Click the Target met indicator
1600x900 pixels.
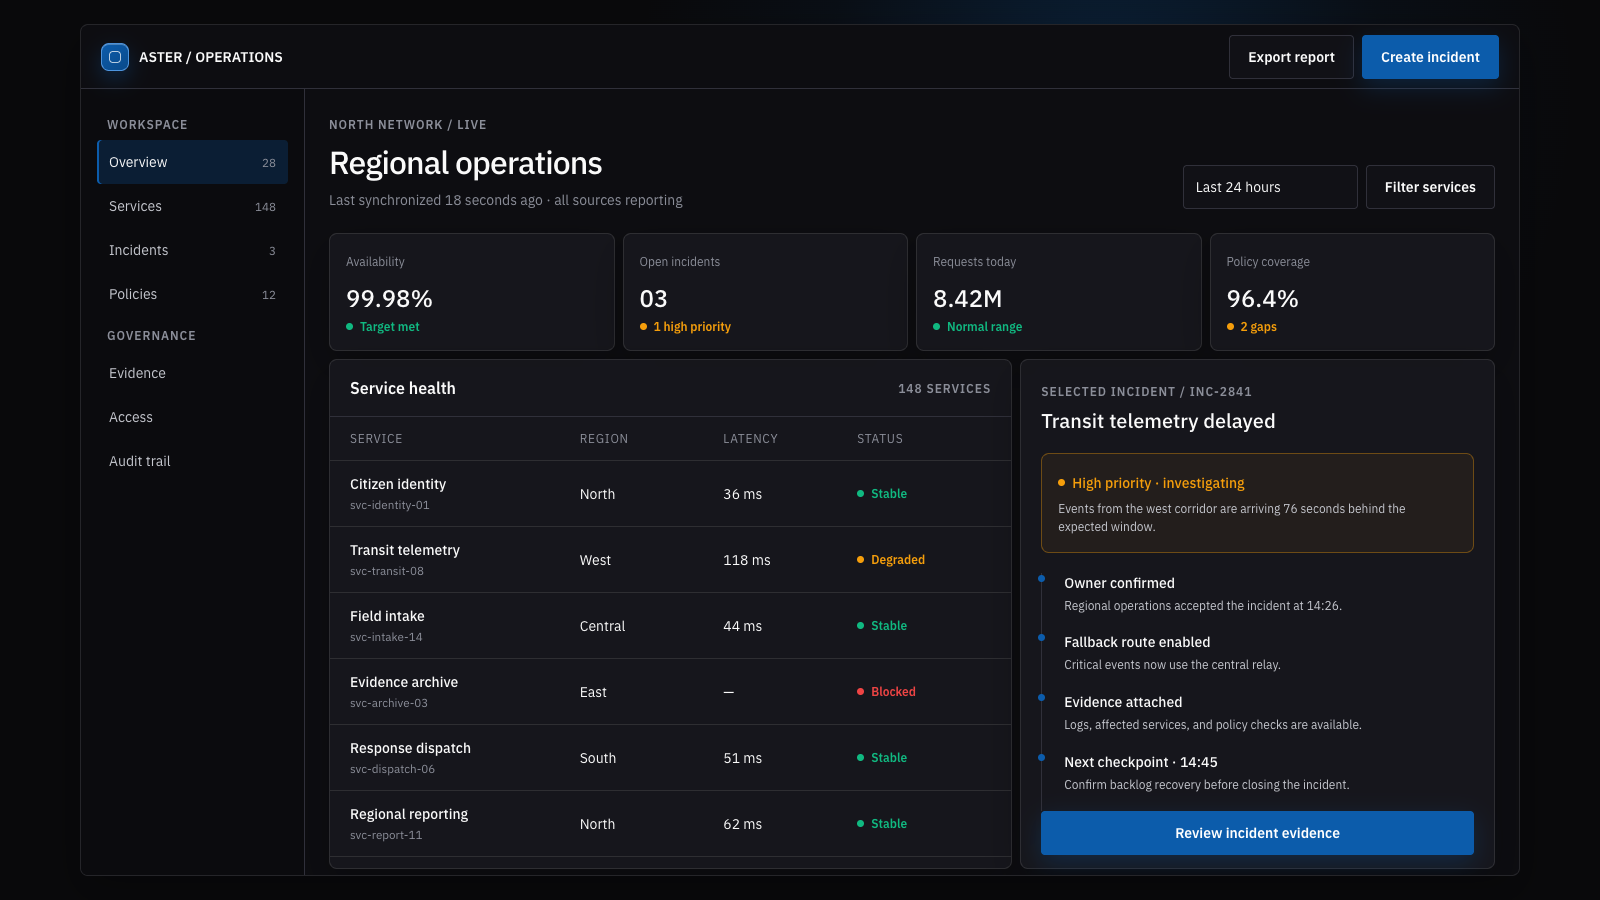pyautogui.click(x=383, y=327)
